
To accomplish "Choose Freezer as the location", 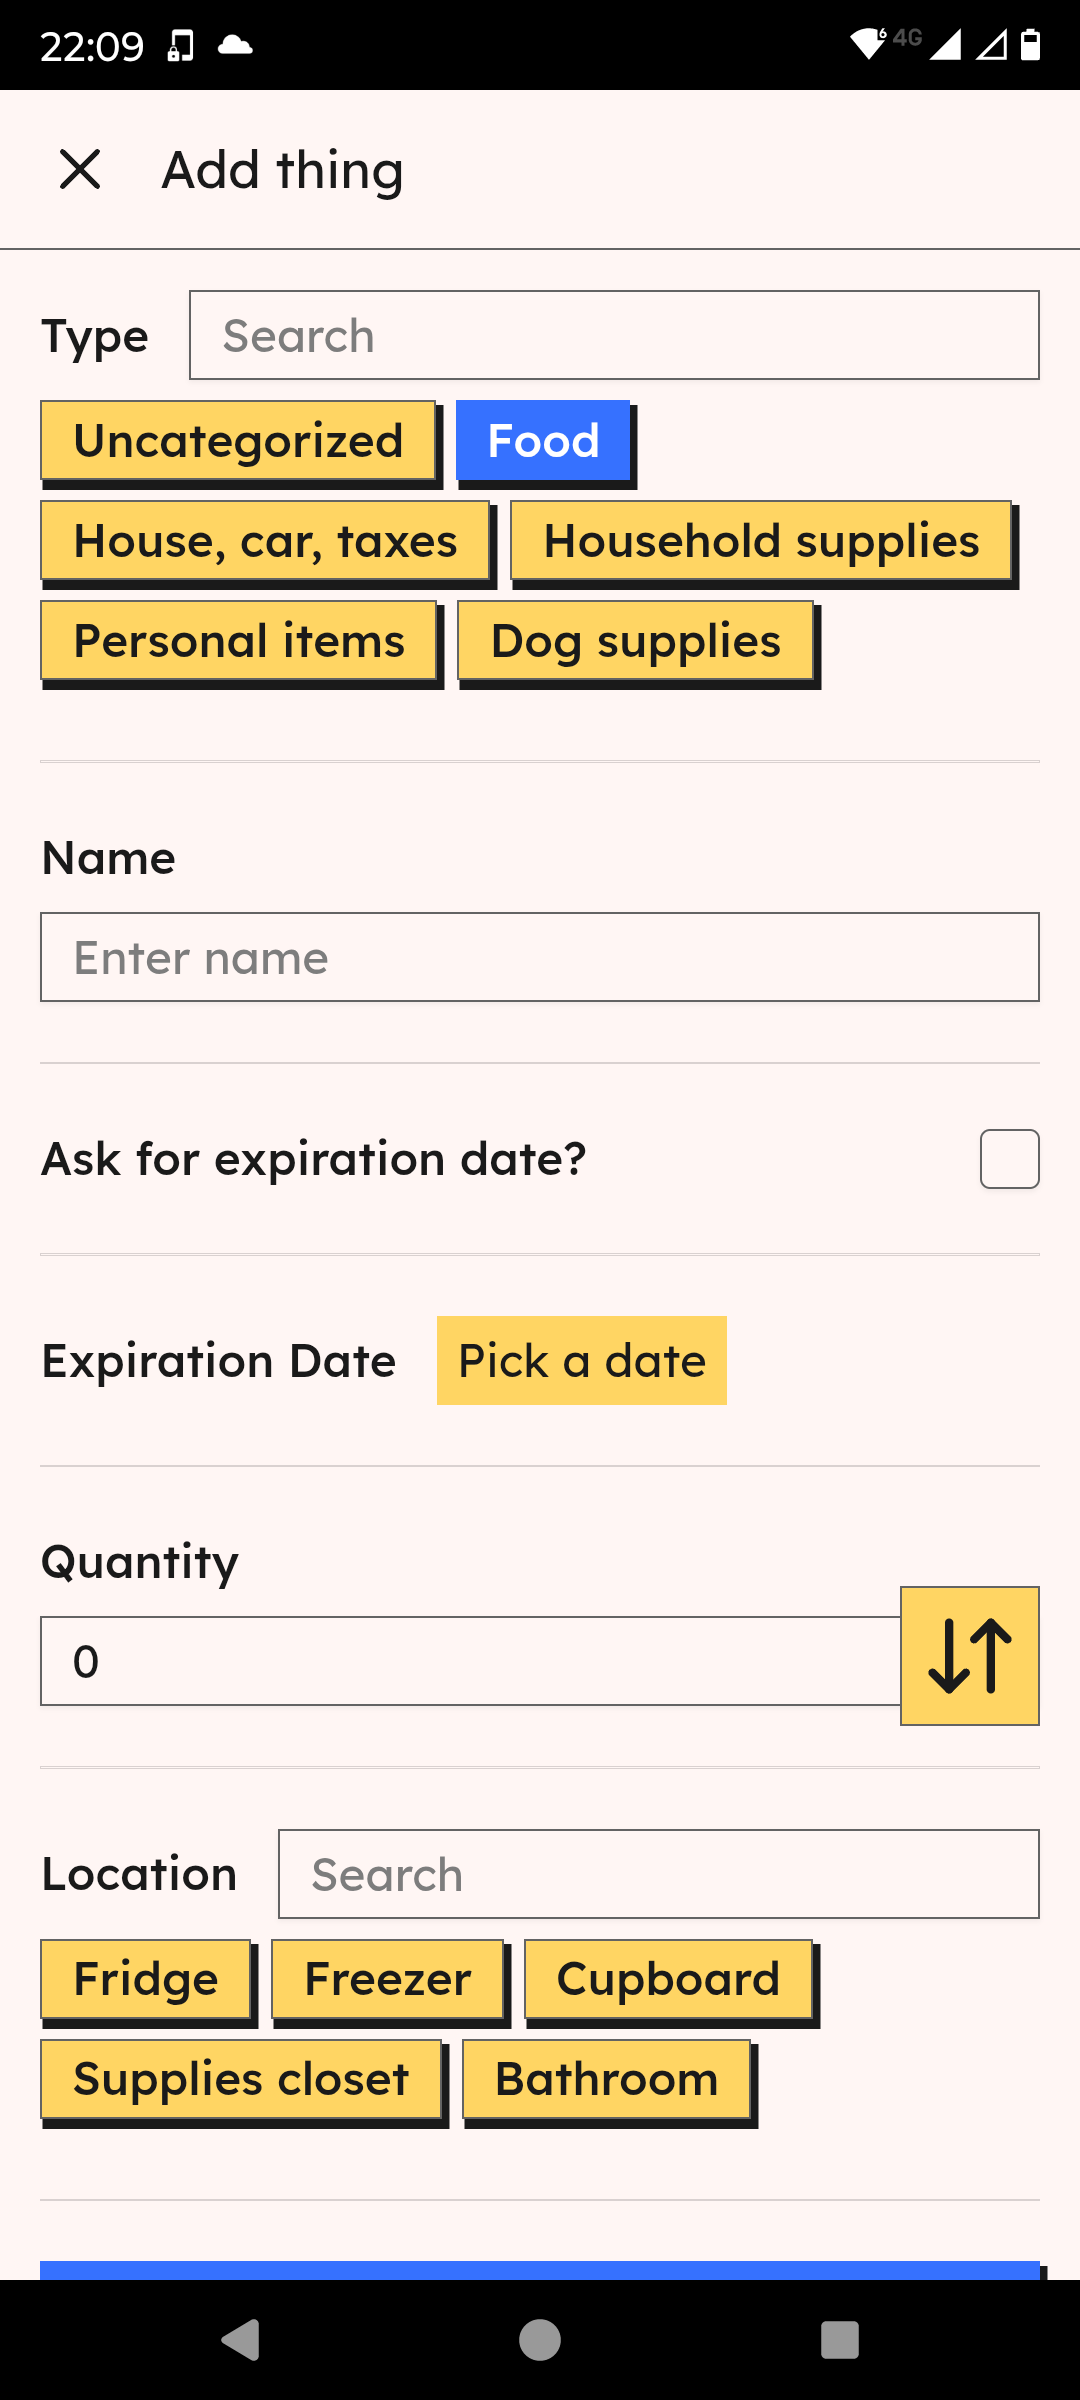I will [387, 1979].
